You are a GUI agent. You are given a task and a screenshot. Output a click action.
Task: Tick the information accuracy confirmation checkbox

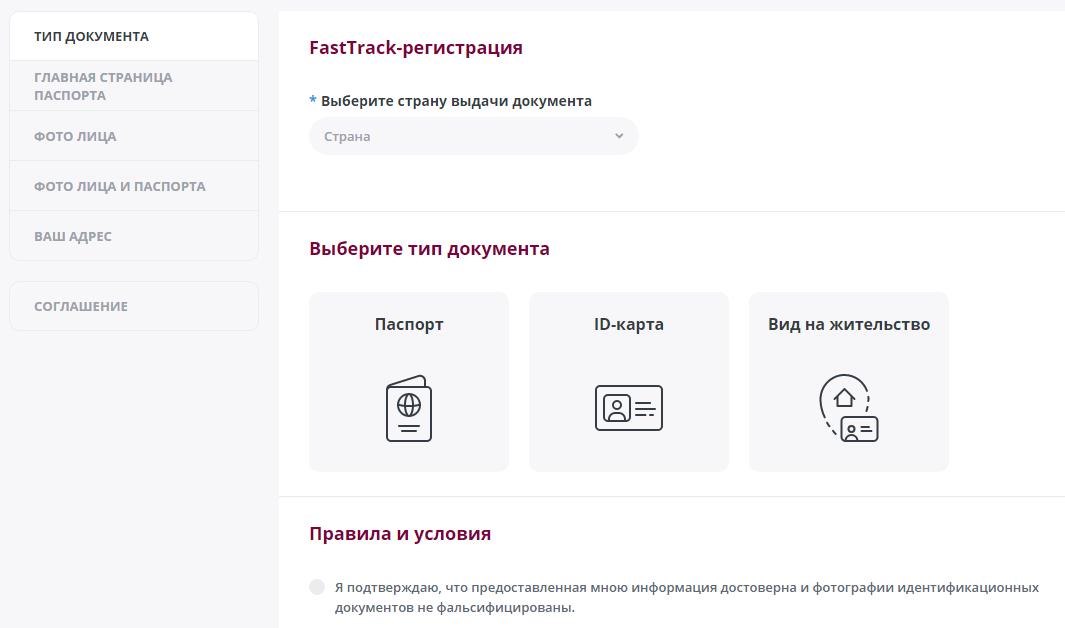[317, 587]
